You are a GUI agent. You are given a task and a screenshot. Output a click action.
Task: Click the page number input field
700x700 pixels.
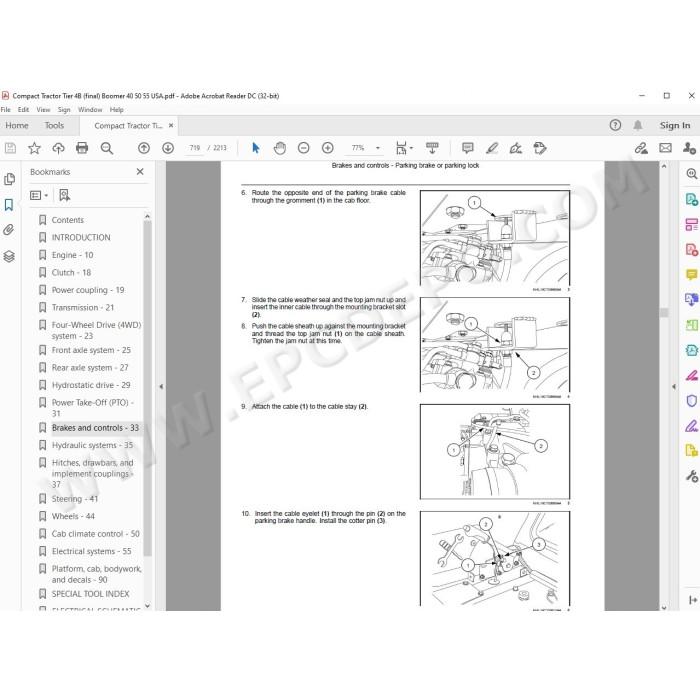(x=195, y=148)
